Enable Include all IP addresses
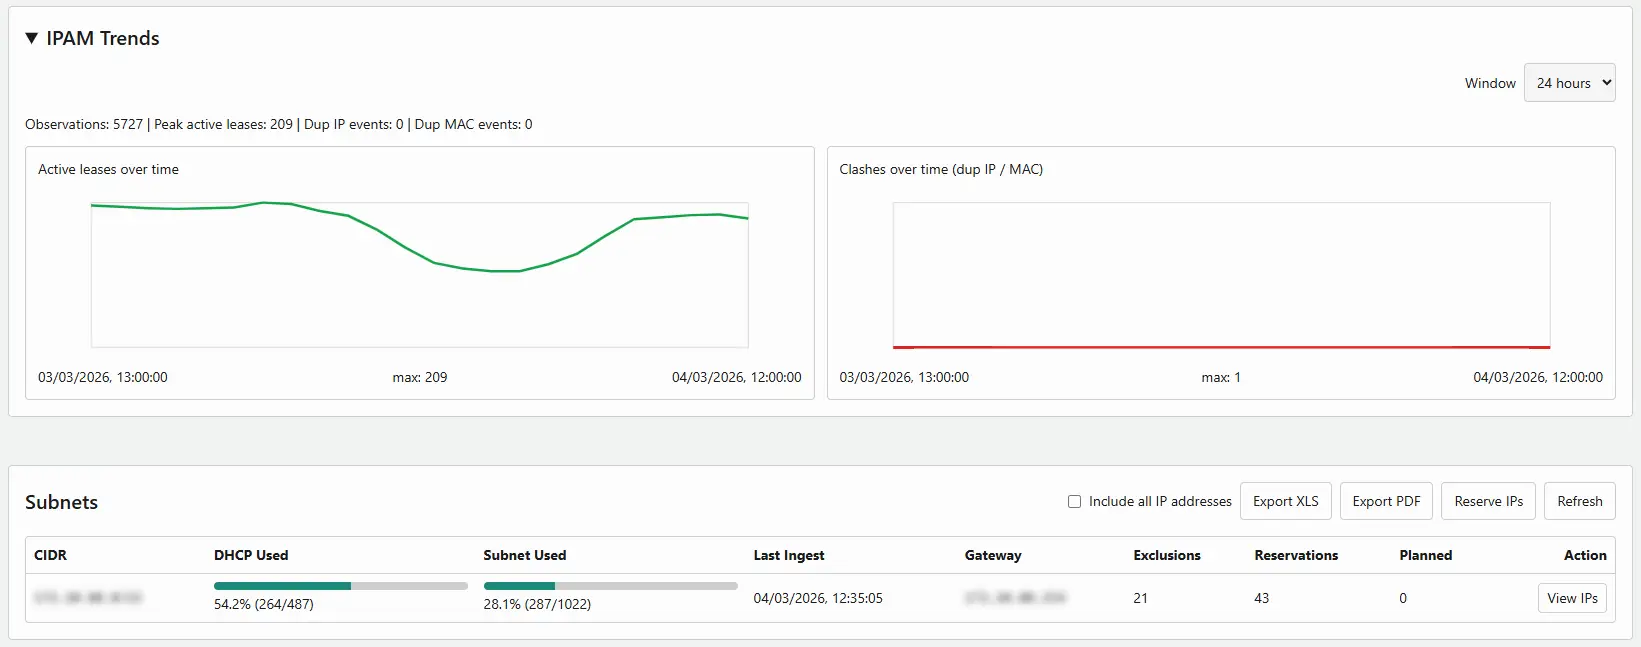This screenshot has width=1641, height=647. coord(1074,501)
